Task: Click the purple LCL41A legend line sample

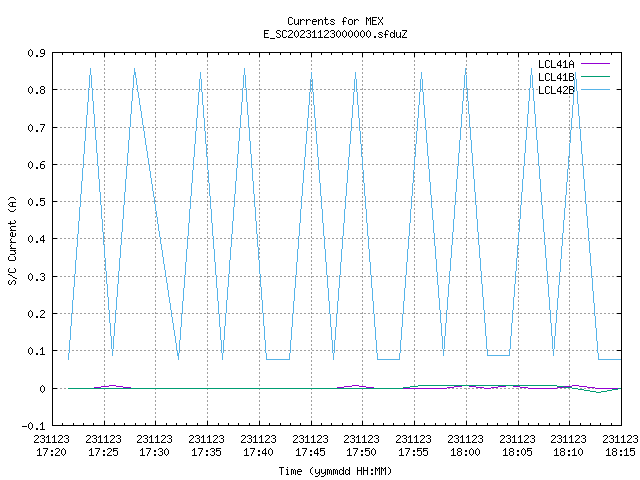Action: (x=595, y=64)
